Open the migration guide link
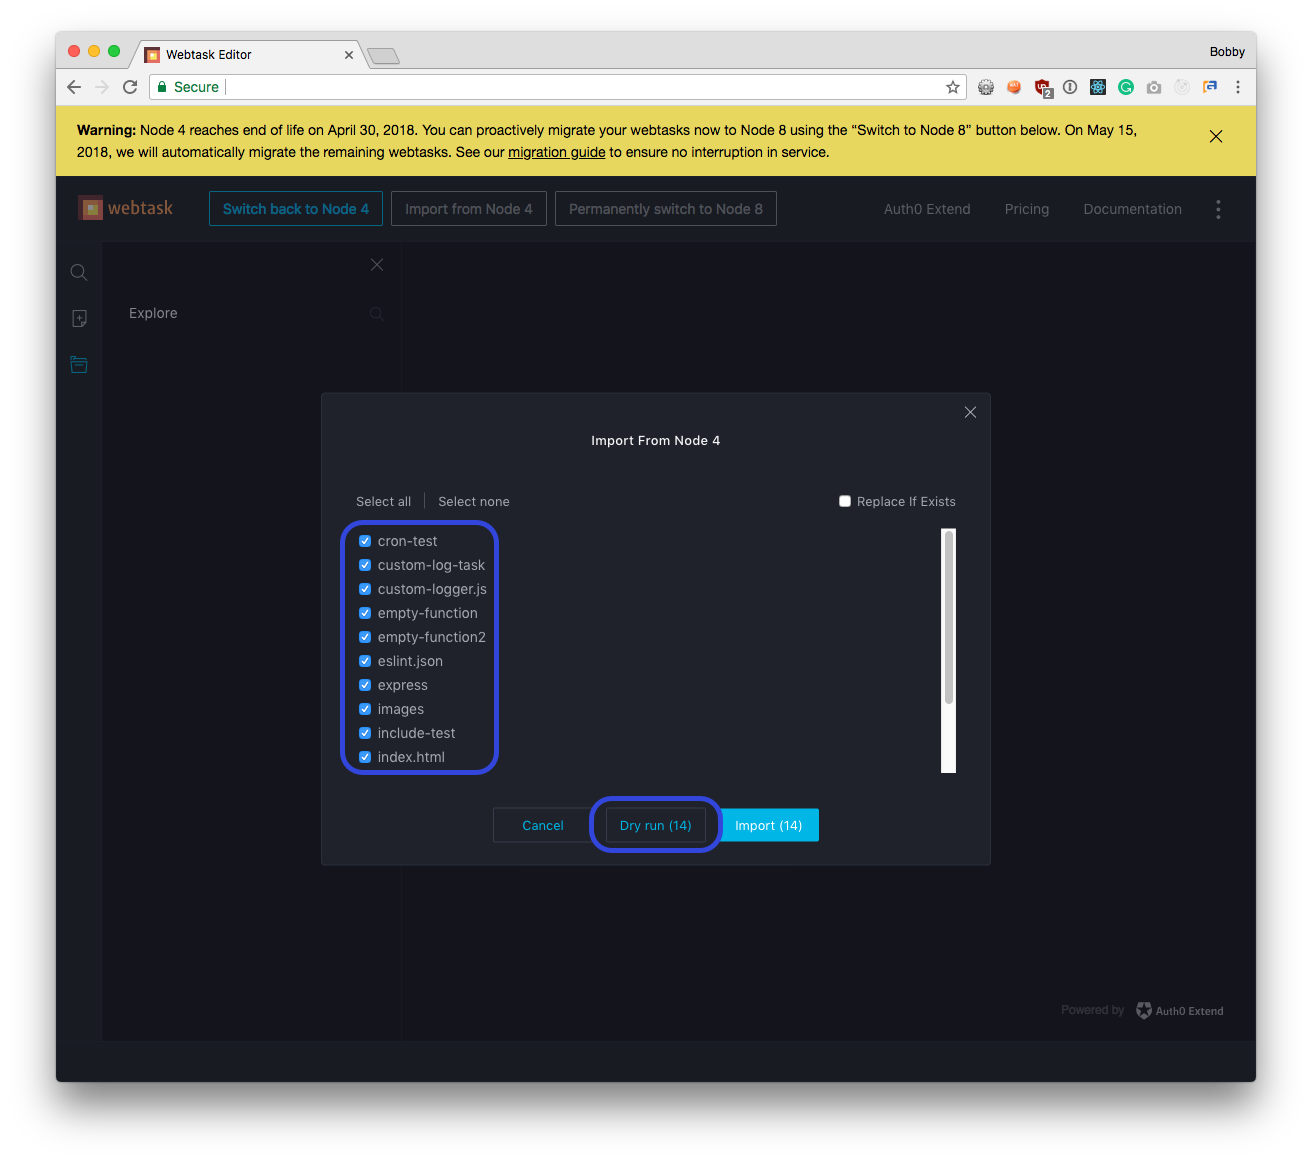Viewport: 1312px width, 1162px height. (557, 152)
